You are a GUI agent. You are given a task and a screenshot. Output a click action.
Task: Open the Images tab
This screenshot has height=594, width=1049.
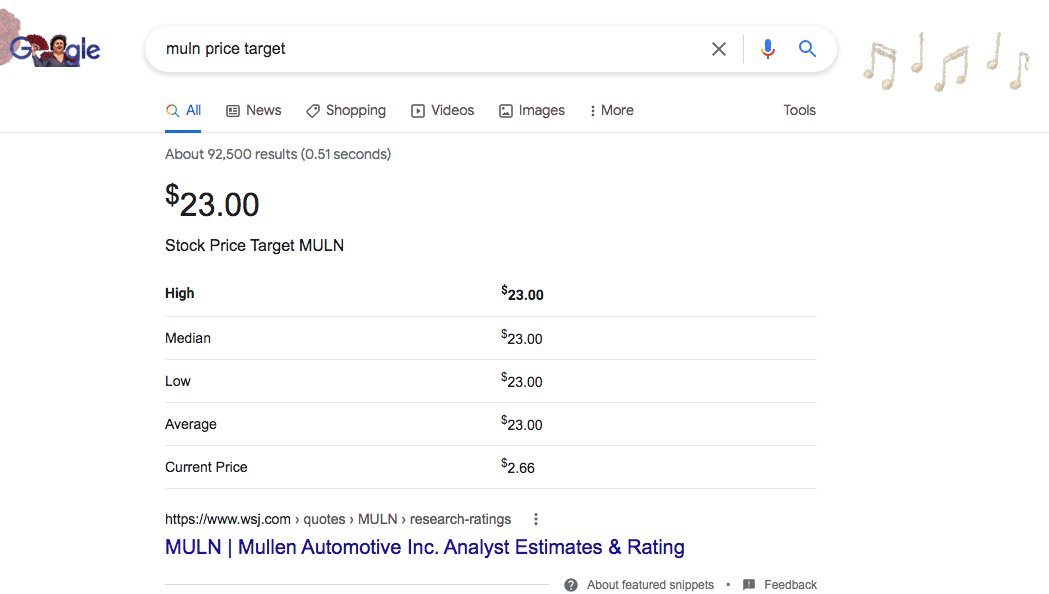[532, 110]
